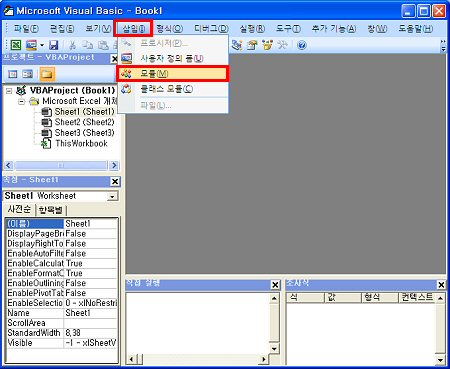The width and height of the screenshot is (450, 369).
Task: Click the View Code icon in project panel
Action: (x=13, y=74)
